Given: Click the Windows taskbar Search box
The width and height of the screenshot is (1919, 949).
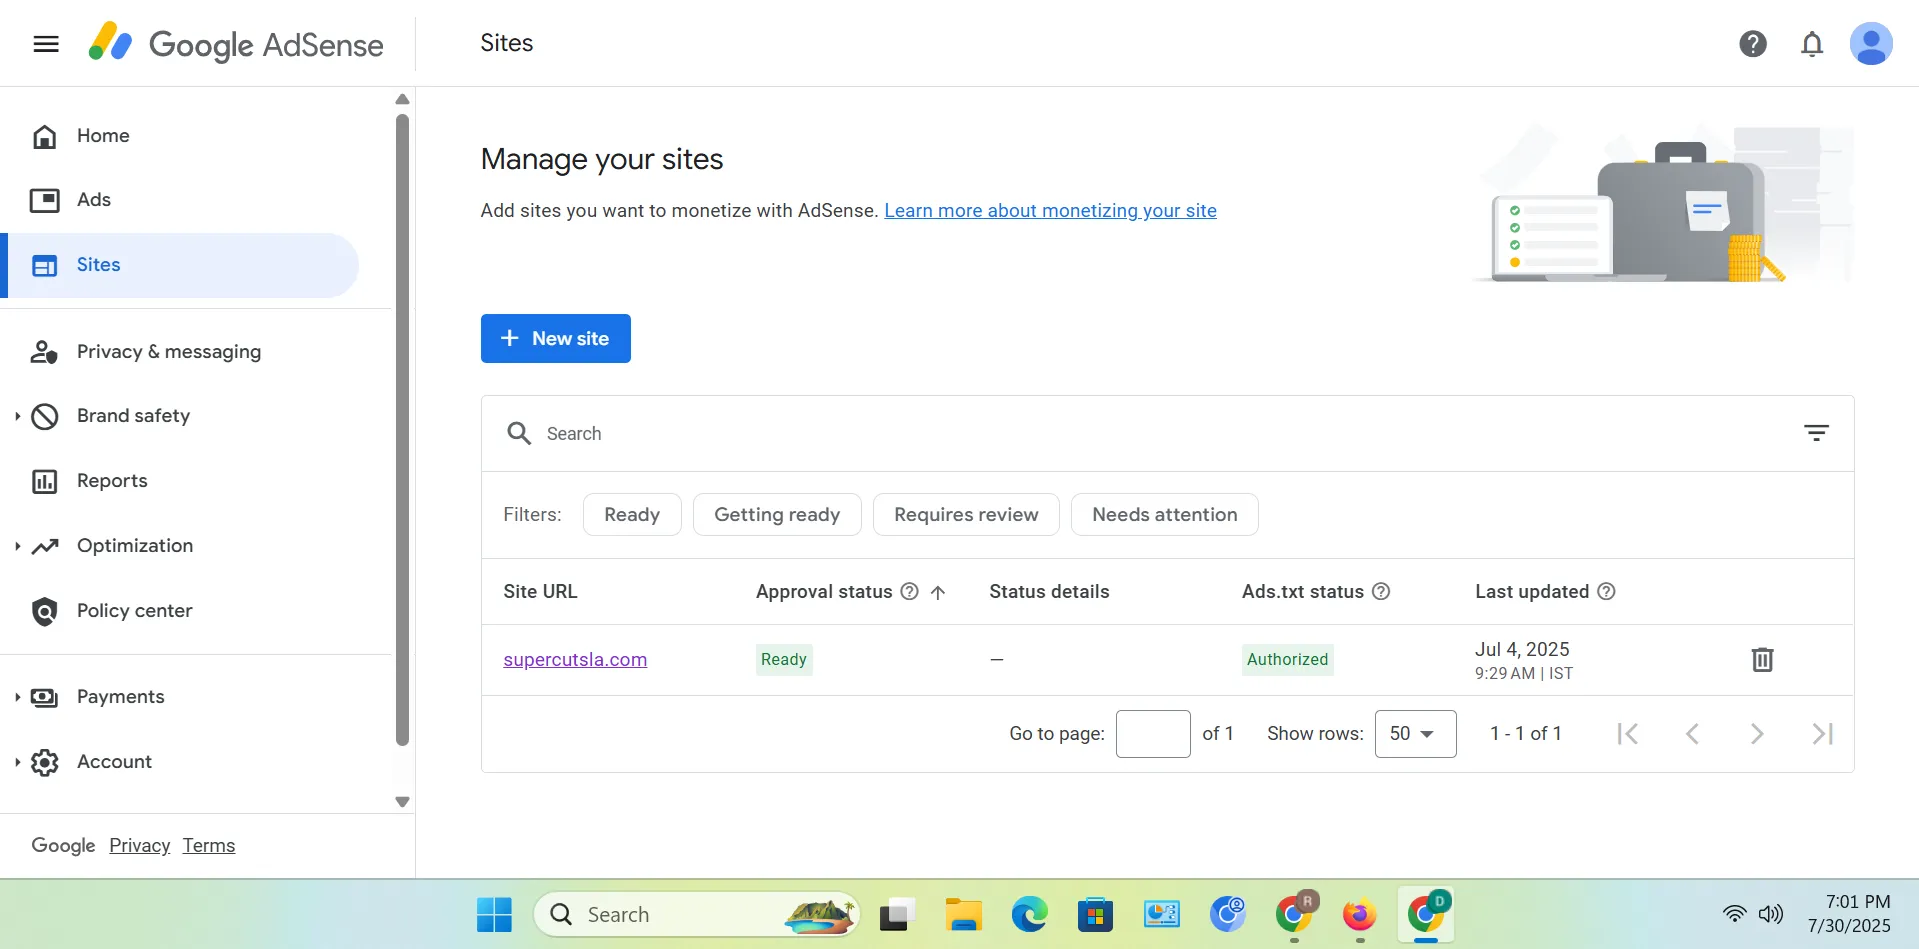Looking at the screenshot, I should tap(697, 914).
